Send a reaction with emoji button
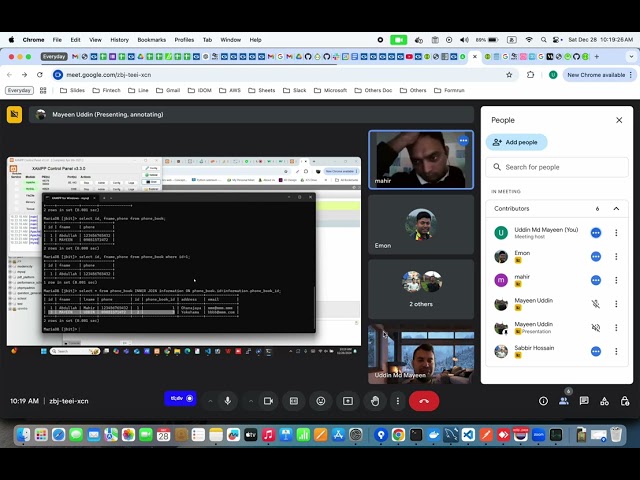The image size is (640, 480). [321, 401]
